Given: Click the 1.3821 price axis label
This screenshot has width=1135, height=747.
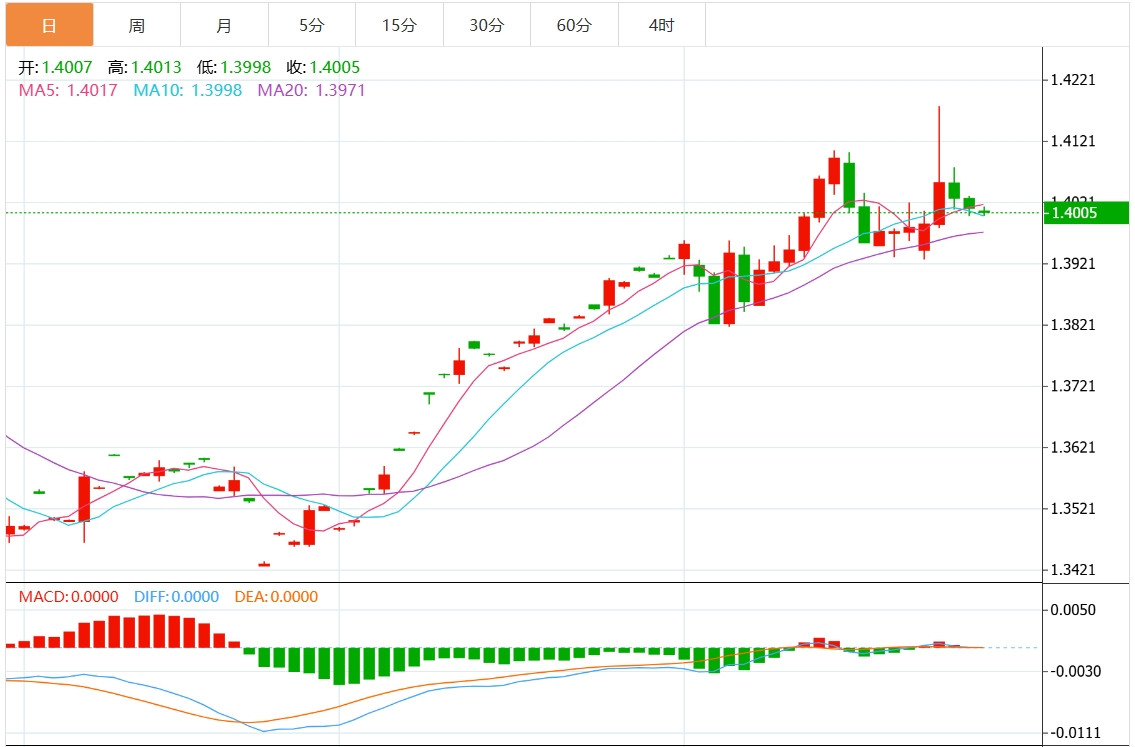Looking at the screenshot, I should [x=1073, y=325].
